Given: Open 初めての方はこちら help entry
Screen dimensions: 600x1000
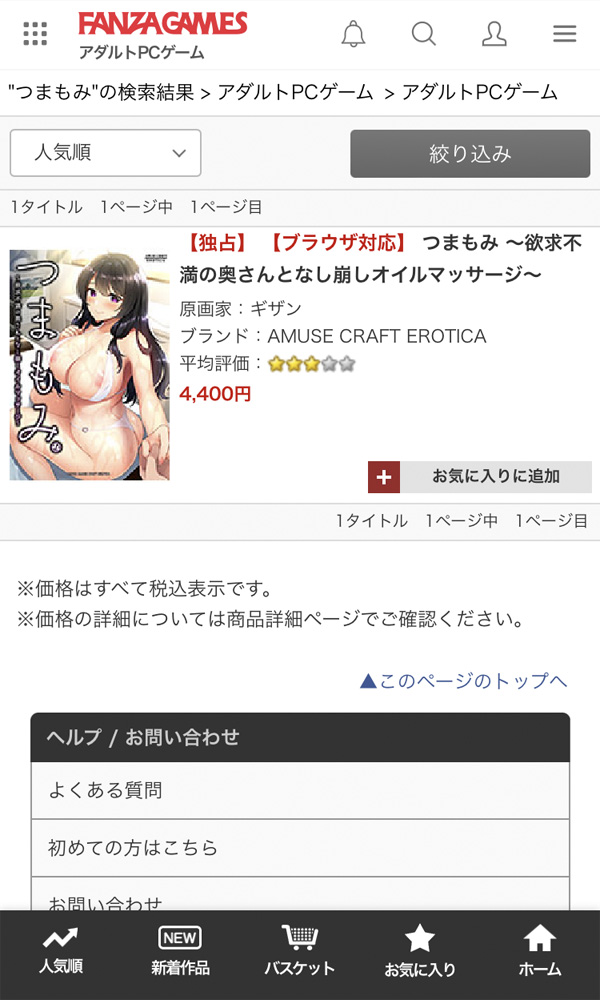Looking at the screenshot, I should (x=300, y=848).
